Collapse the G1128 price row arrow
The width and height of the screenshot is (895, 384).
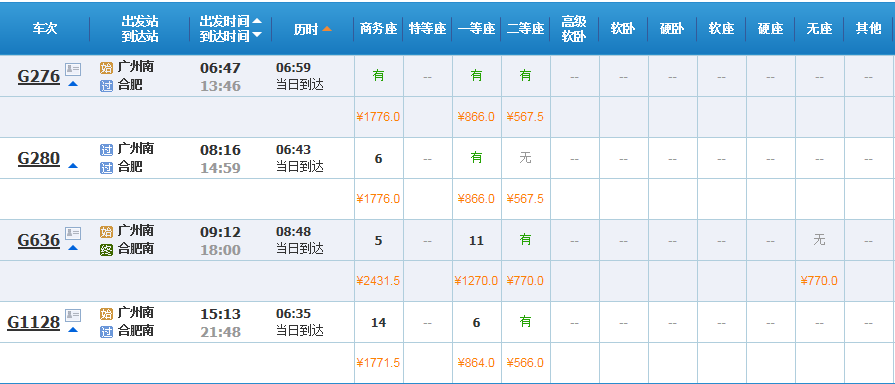pos(73,329)
